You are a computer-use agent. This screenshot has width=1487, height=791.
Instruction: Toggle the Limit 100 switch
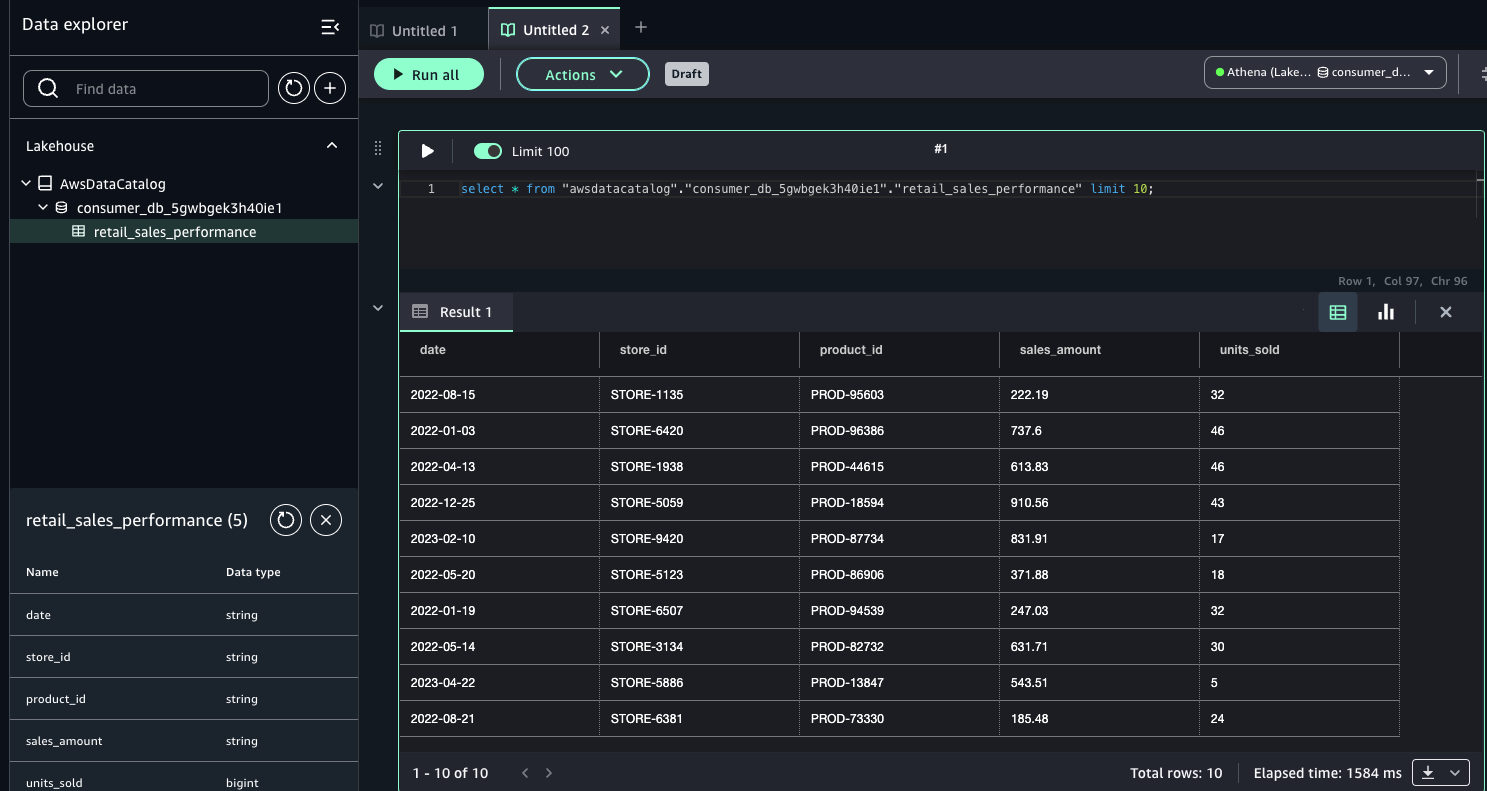point(488,151)
